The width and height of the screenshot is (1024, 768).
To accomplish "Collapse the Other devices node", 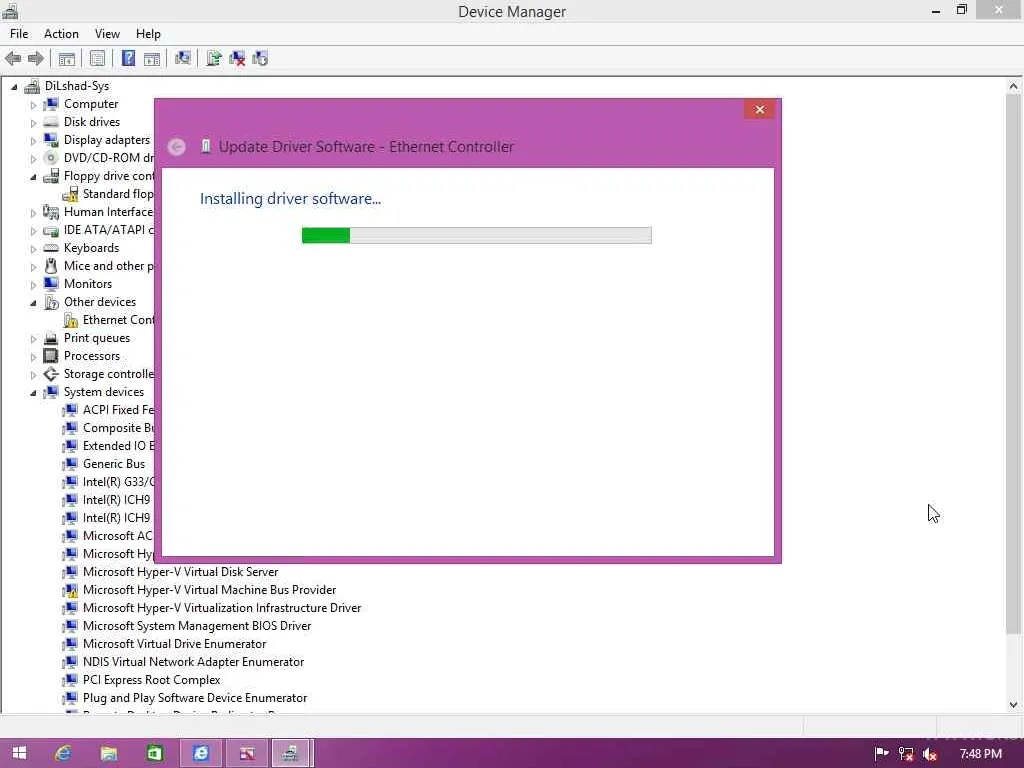I will point(33,302).
